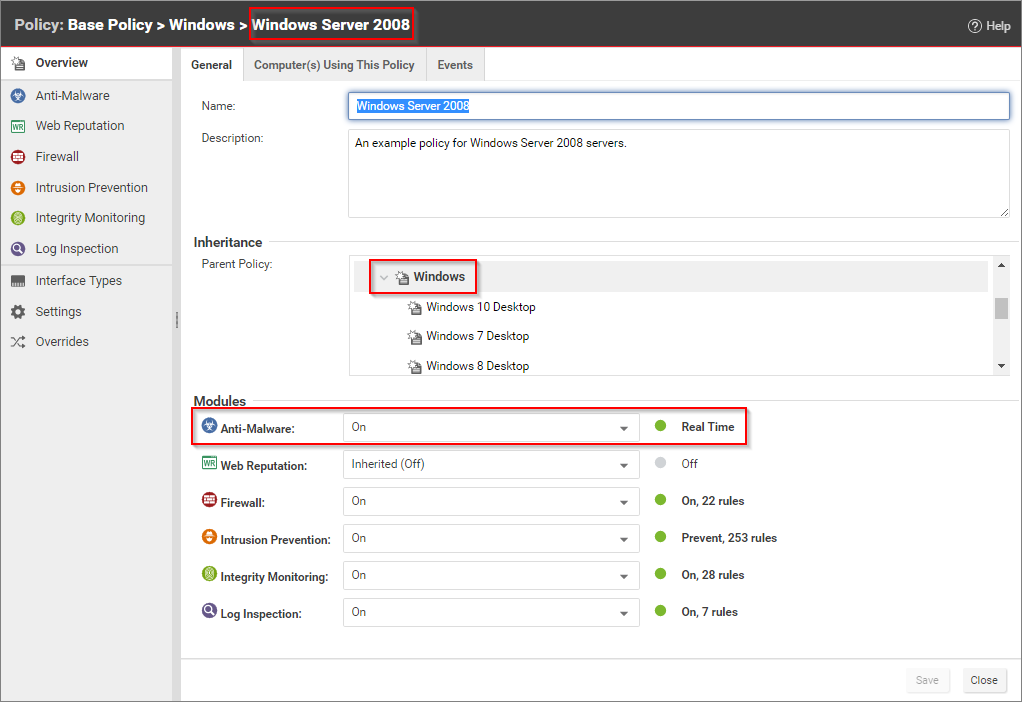Image resolution: width=1022 pixels, height=702 pixels.
Task: Open Log Inspection magnifier icon in sidebar
Action: click(x=17, y=249)
